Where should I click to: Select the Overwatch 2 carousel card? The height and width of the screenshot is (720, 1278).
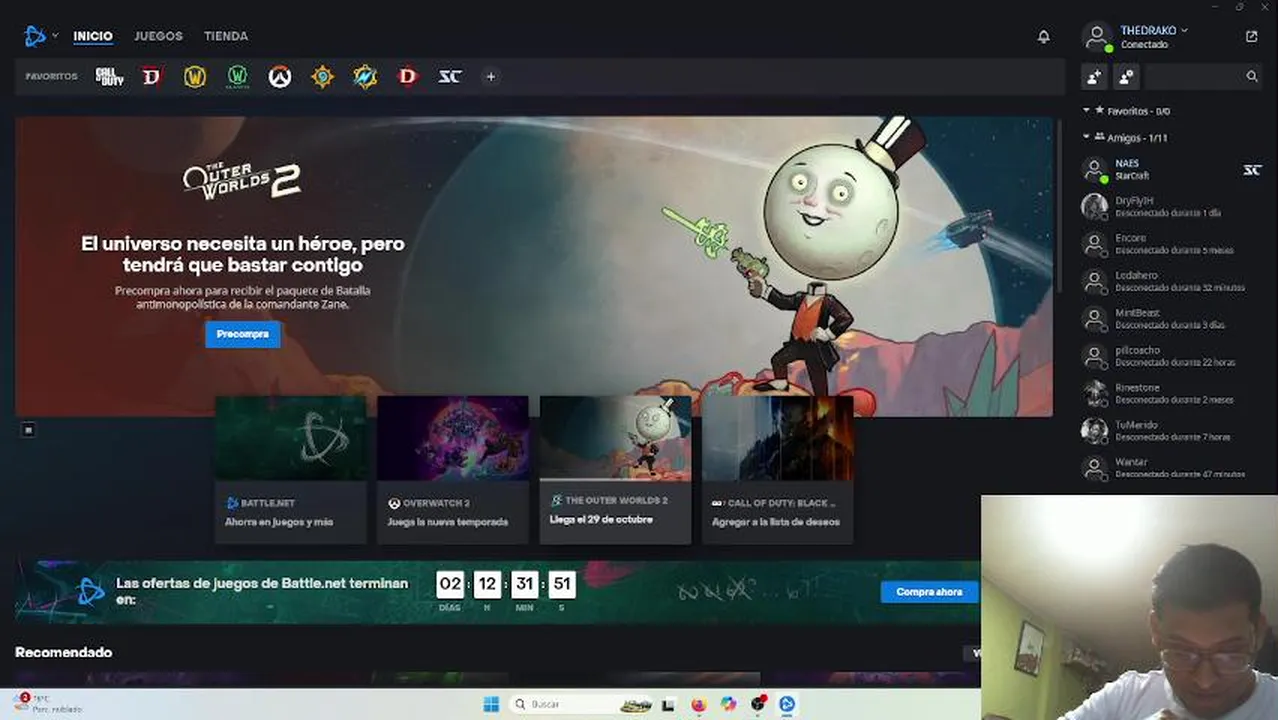(x=453, y=470)
